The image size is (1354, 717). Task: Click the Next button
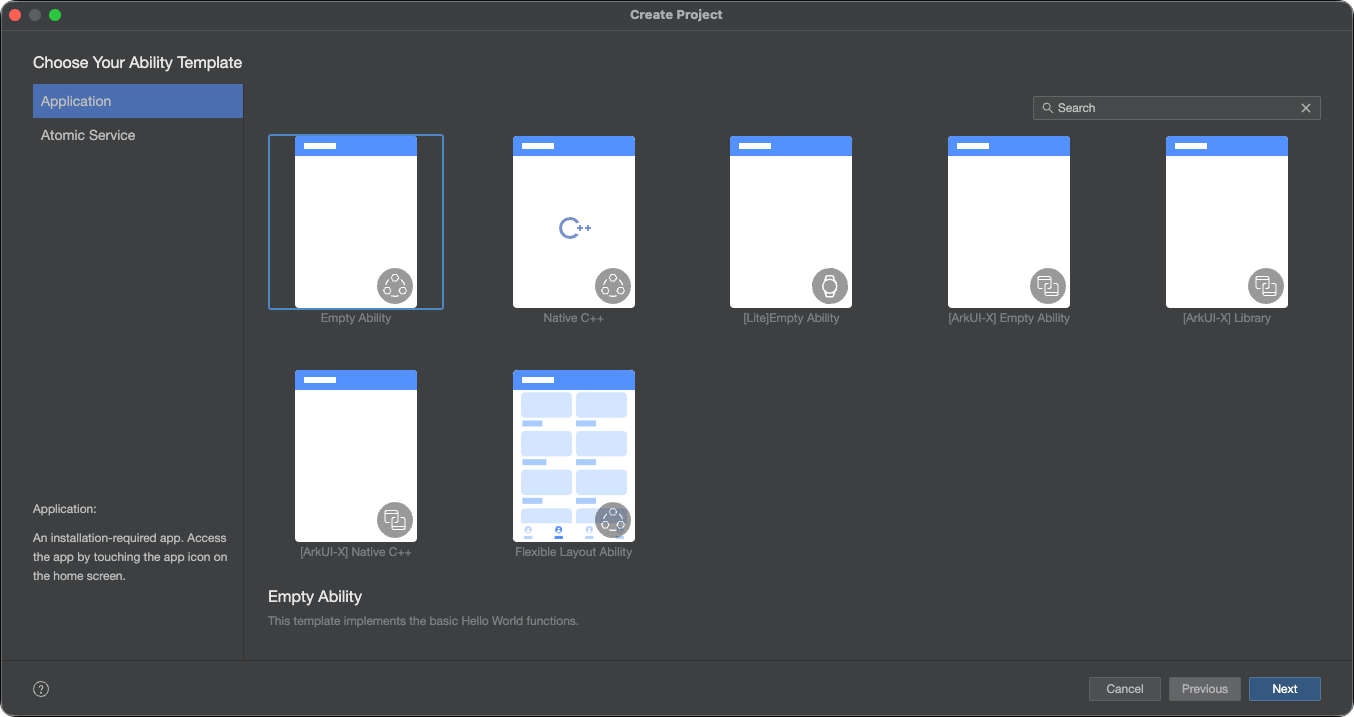click(1285, 689)
